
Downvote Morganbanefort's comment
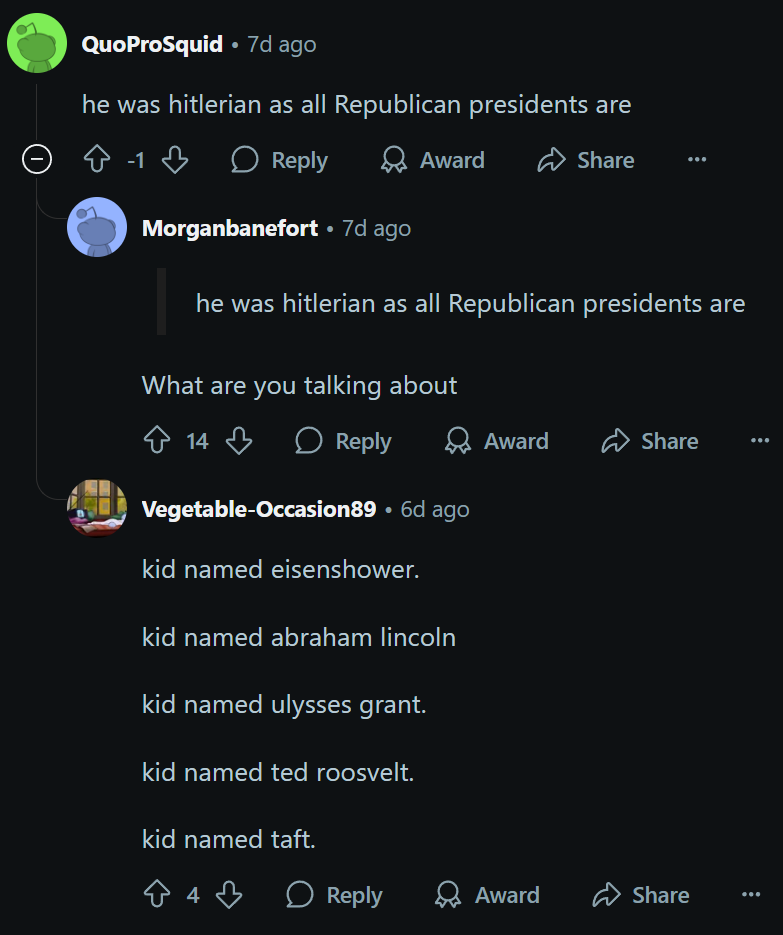[x=239, y=441]
